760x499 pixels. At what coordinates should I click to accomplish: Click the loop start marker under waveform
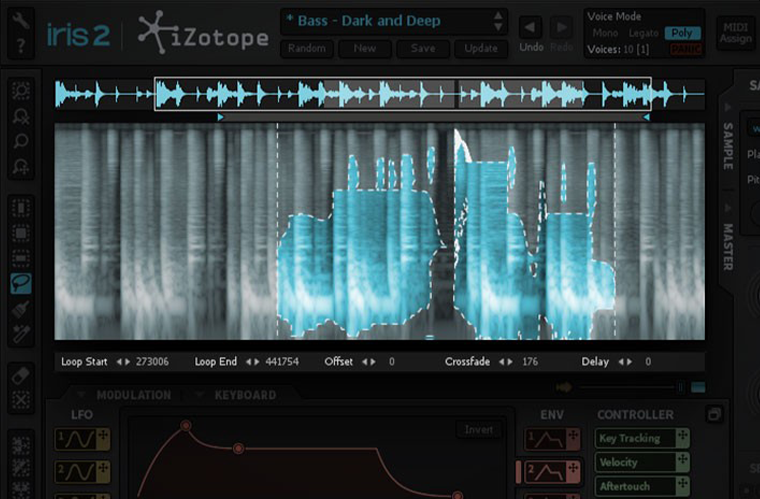click(x=221, y=117)
